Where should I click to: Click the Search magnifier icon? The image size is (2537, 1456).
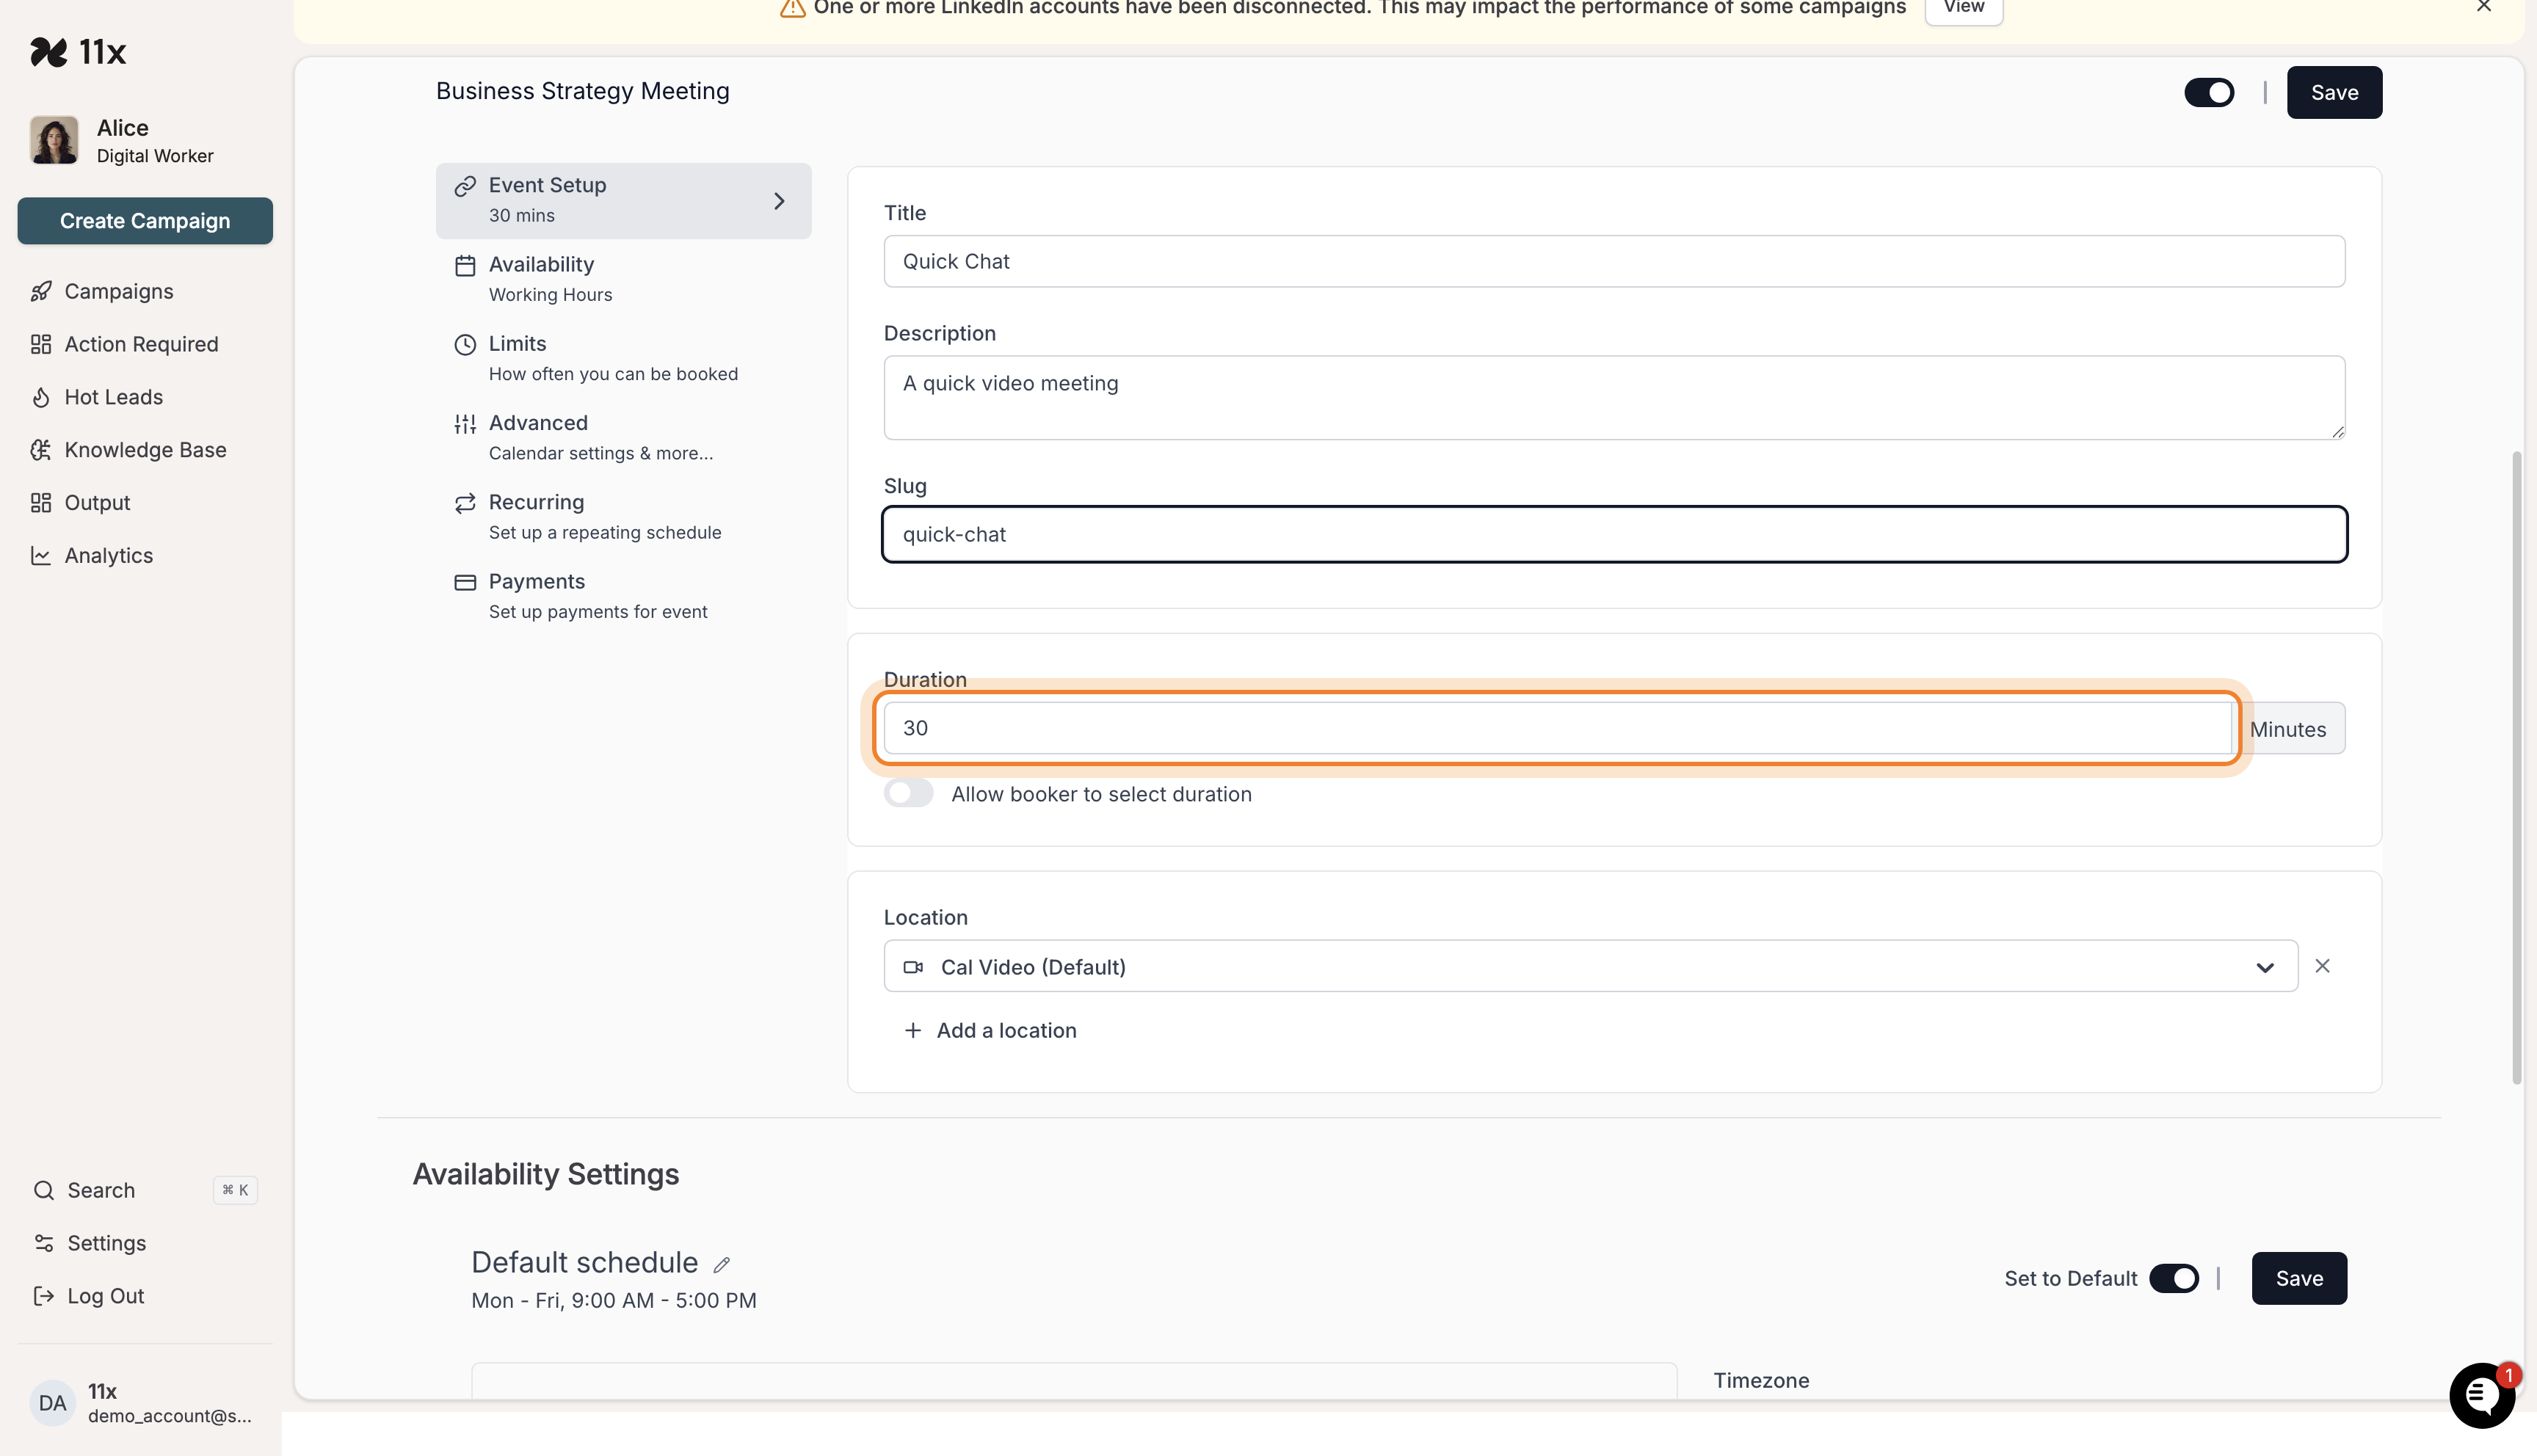click(x=44, y=1190)
